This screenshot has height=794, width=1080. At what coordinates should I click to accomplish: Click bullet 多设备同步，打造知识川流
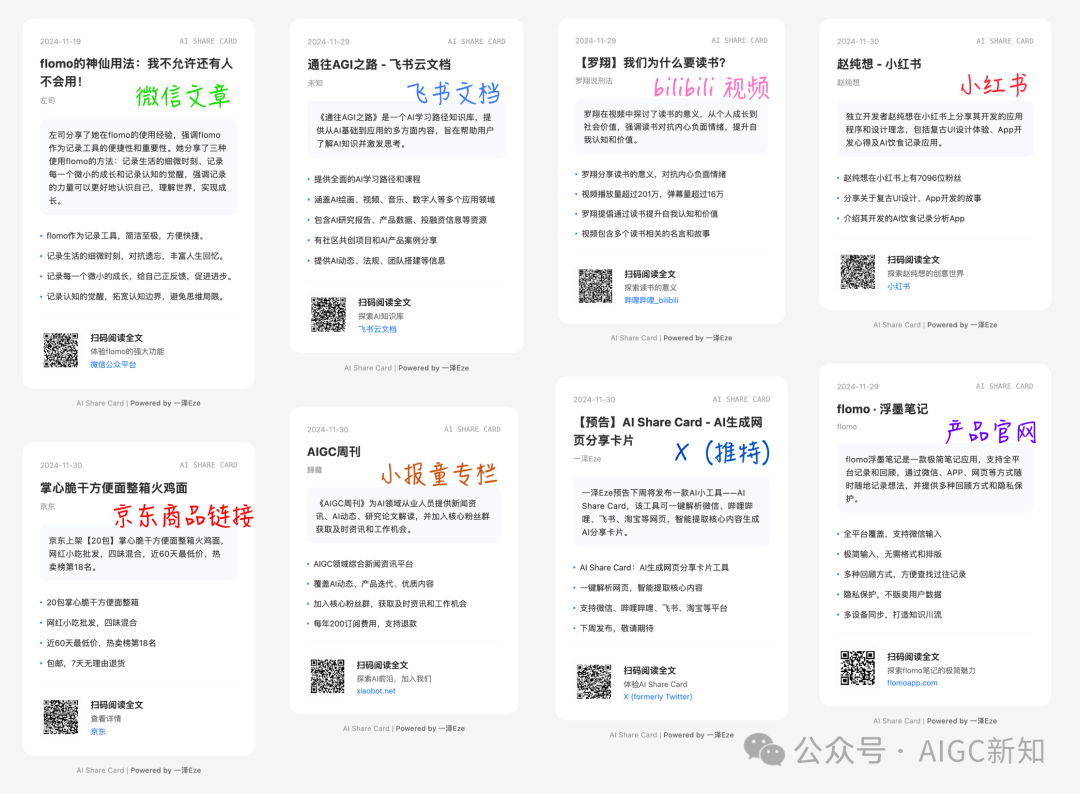pos(893,615)
